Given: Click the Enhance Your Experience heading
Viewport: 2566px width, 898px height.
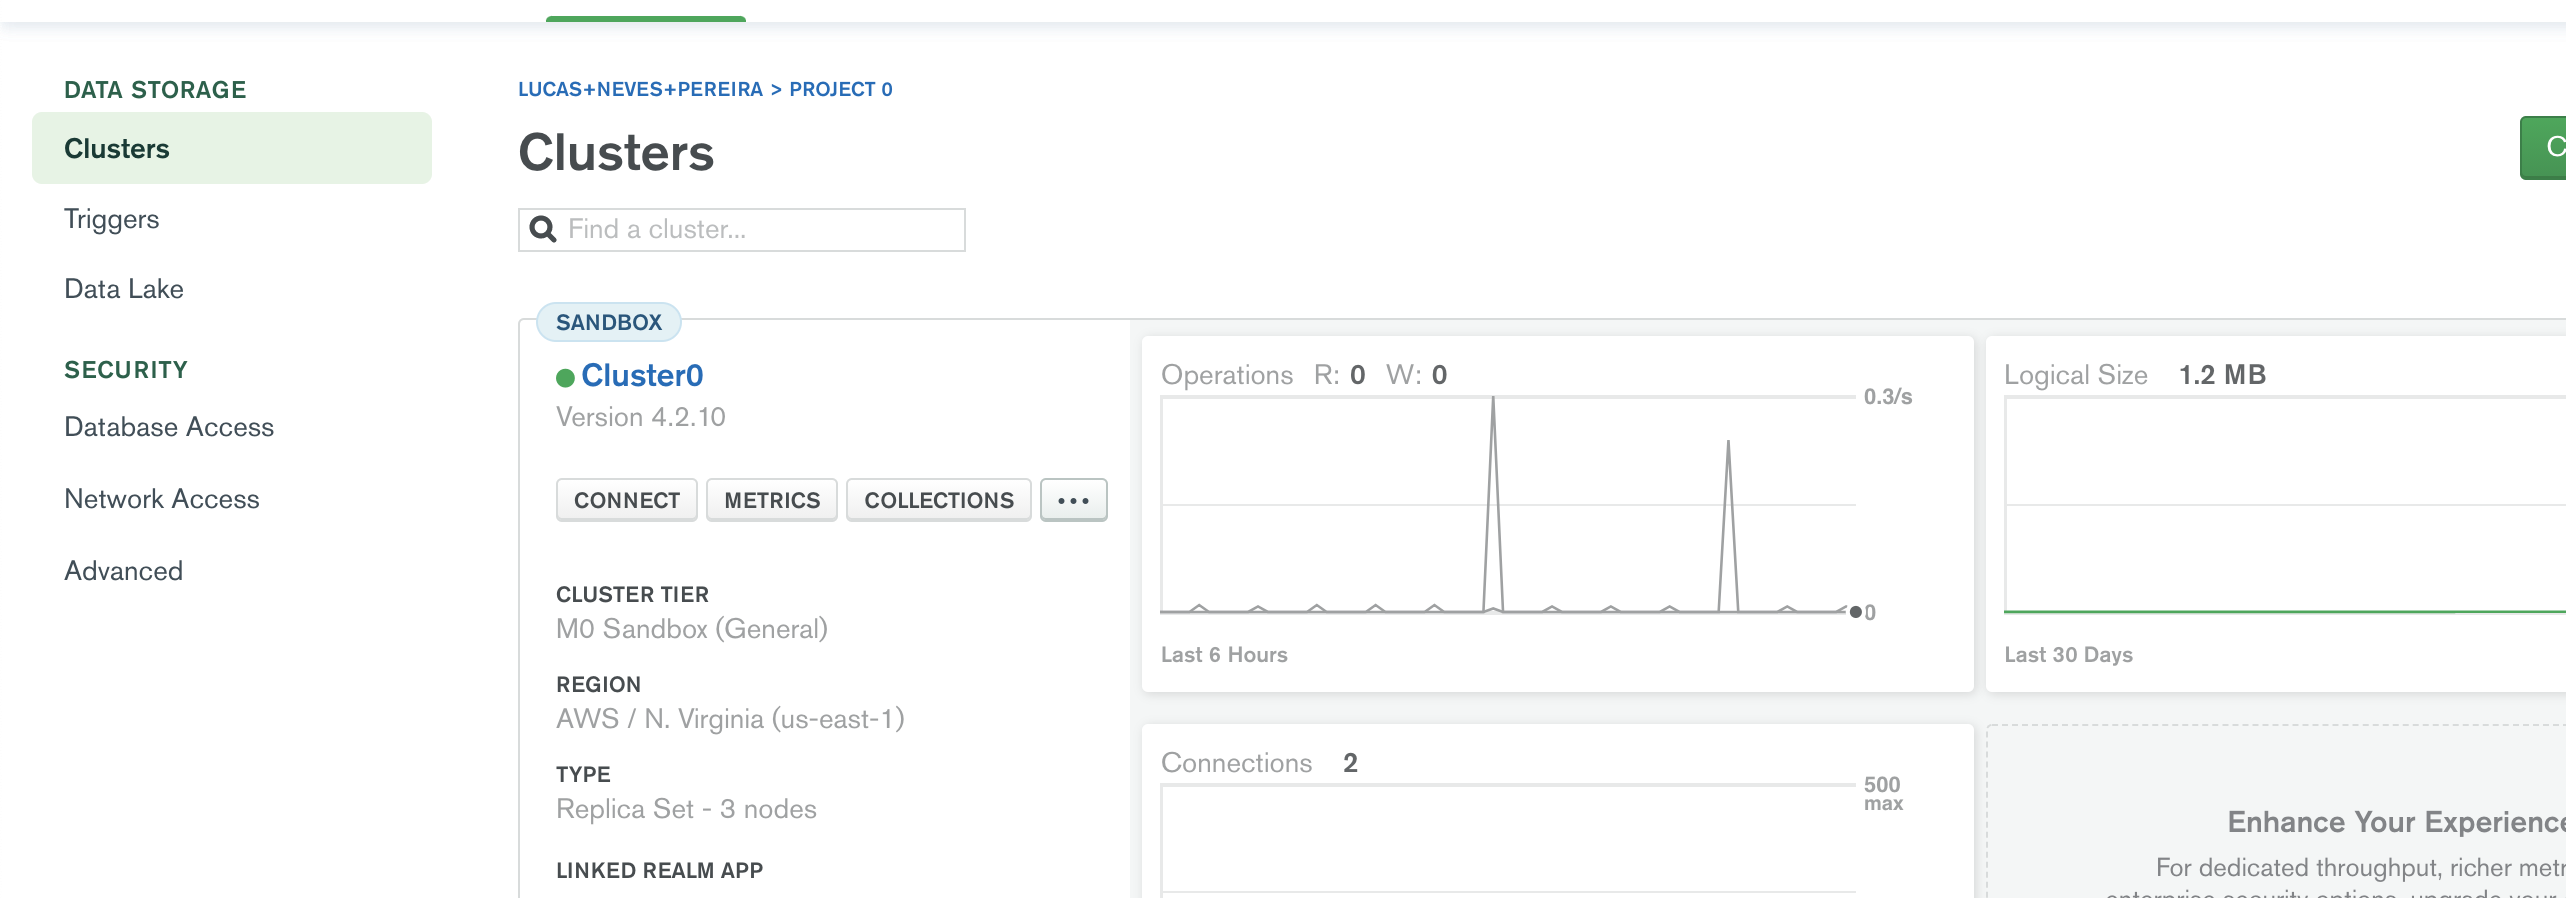Looking at the screenshot, I should pyautogui.click(x=2396, y=822).
